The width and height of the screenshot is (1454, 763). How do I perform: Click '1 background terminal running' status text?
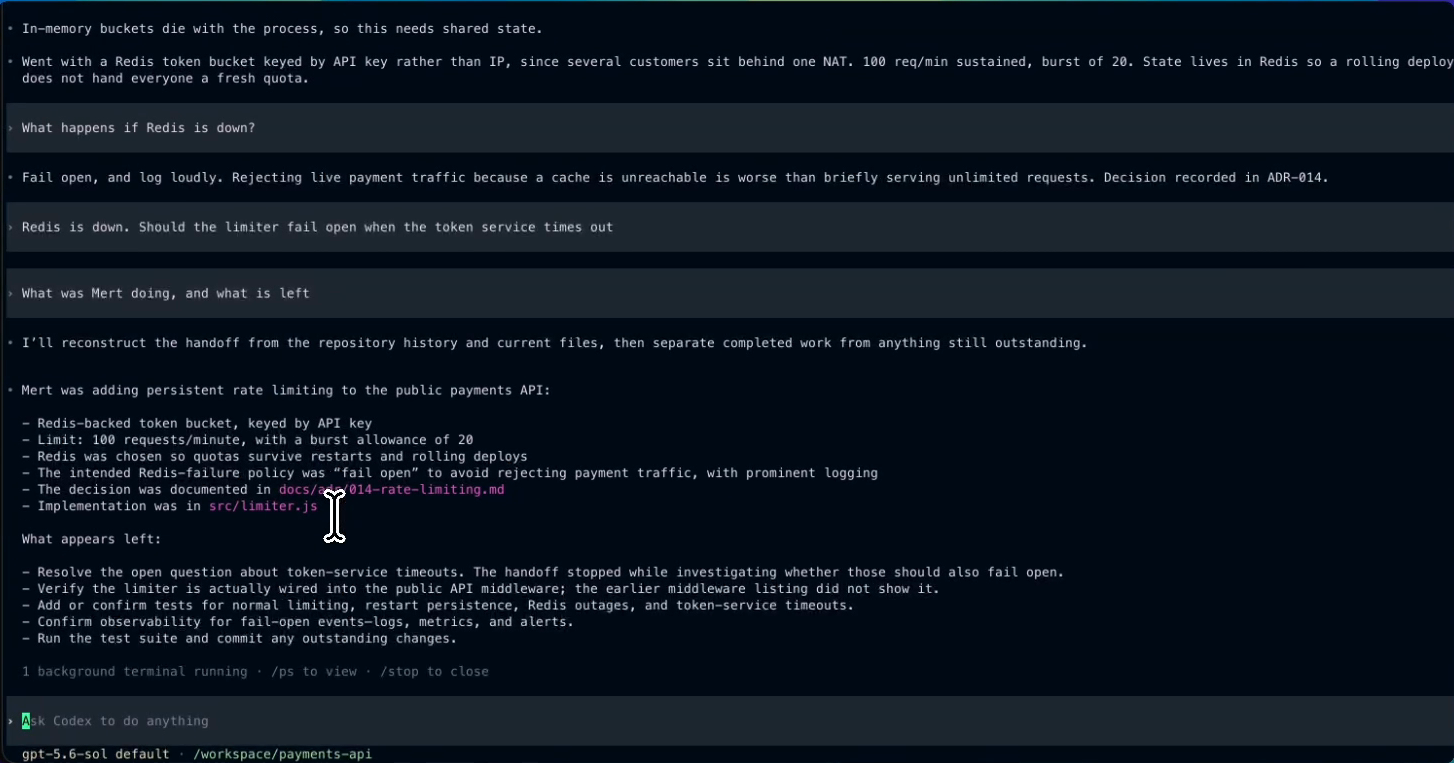(x=135, y=671)
